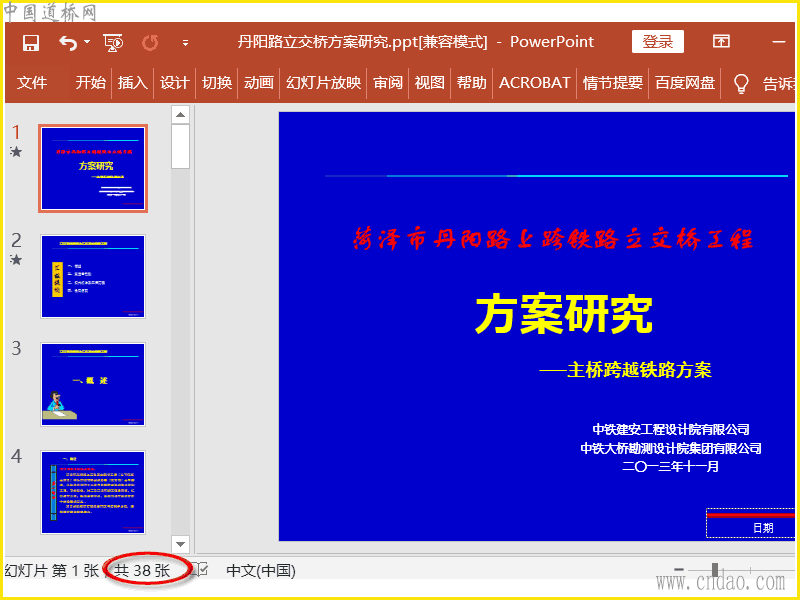Screen dimensions: 800x600
Task: Open the 帮助 tab
Action: [x=471, y=83]
